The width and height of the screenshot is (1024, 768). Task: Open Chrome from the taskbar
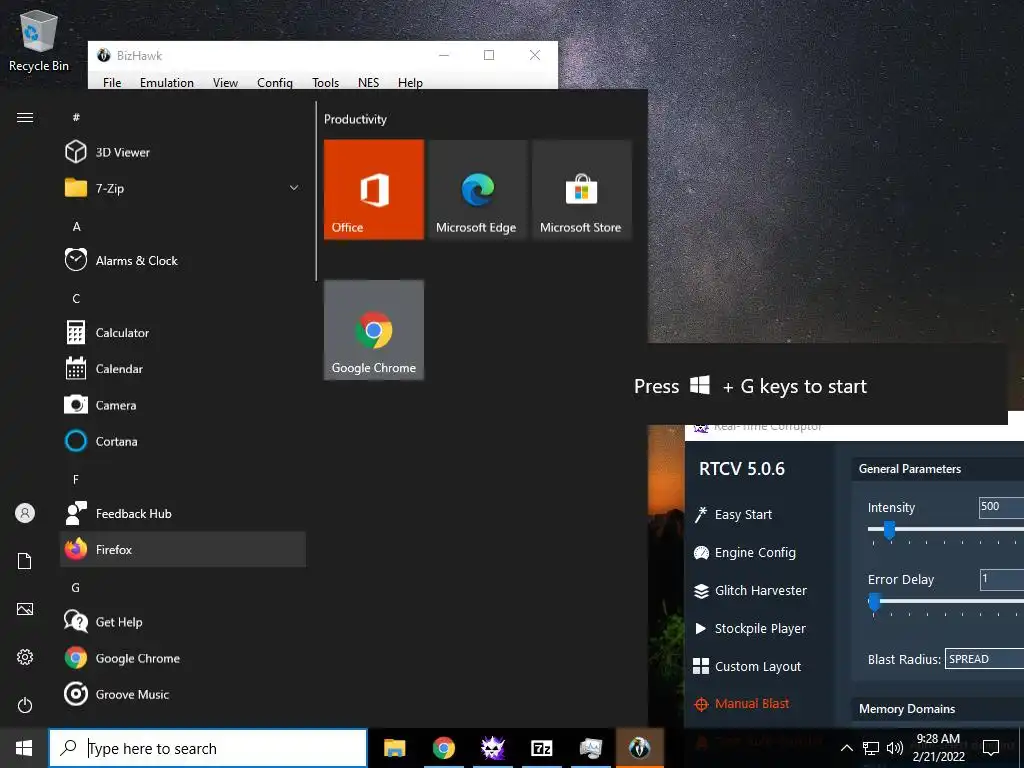pos(443,748)
